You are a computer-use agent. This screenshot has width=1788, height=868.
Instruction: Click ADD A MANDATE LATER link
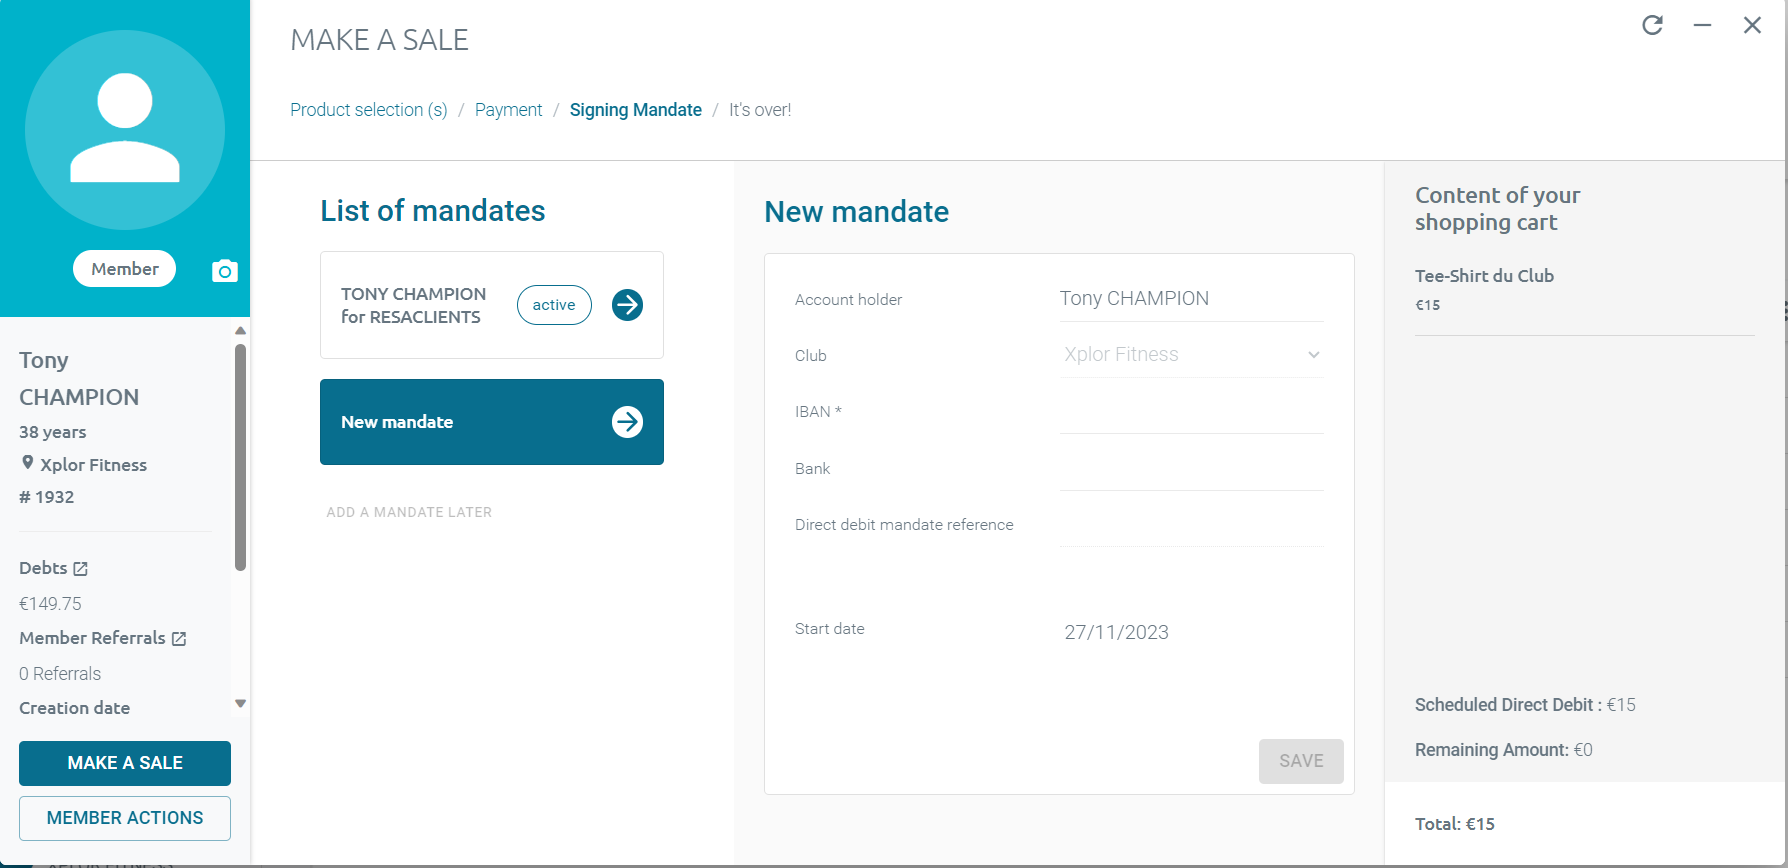[x=409, y=512]
